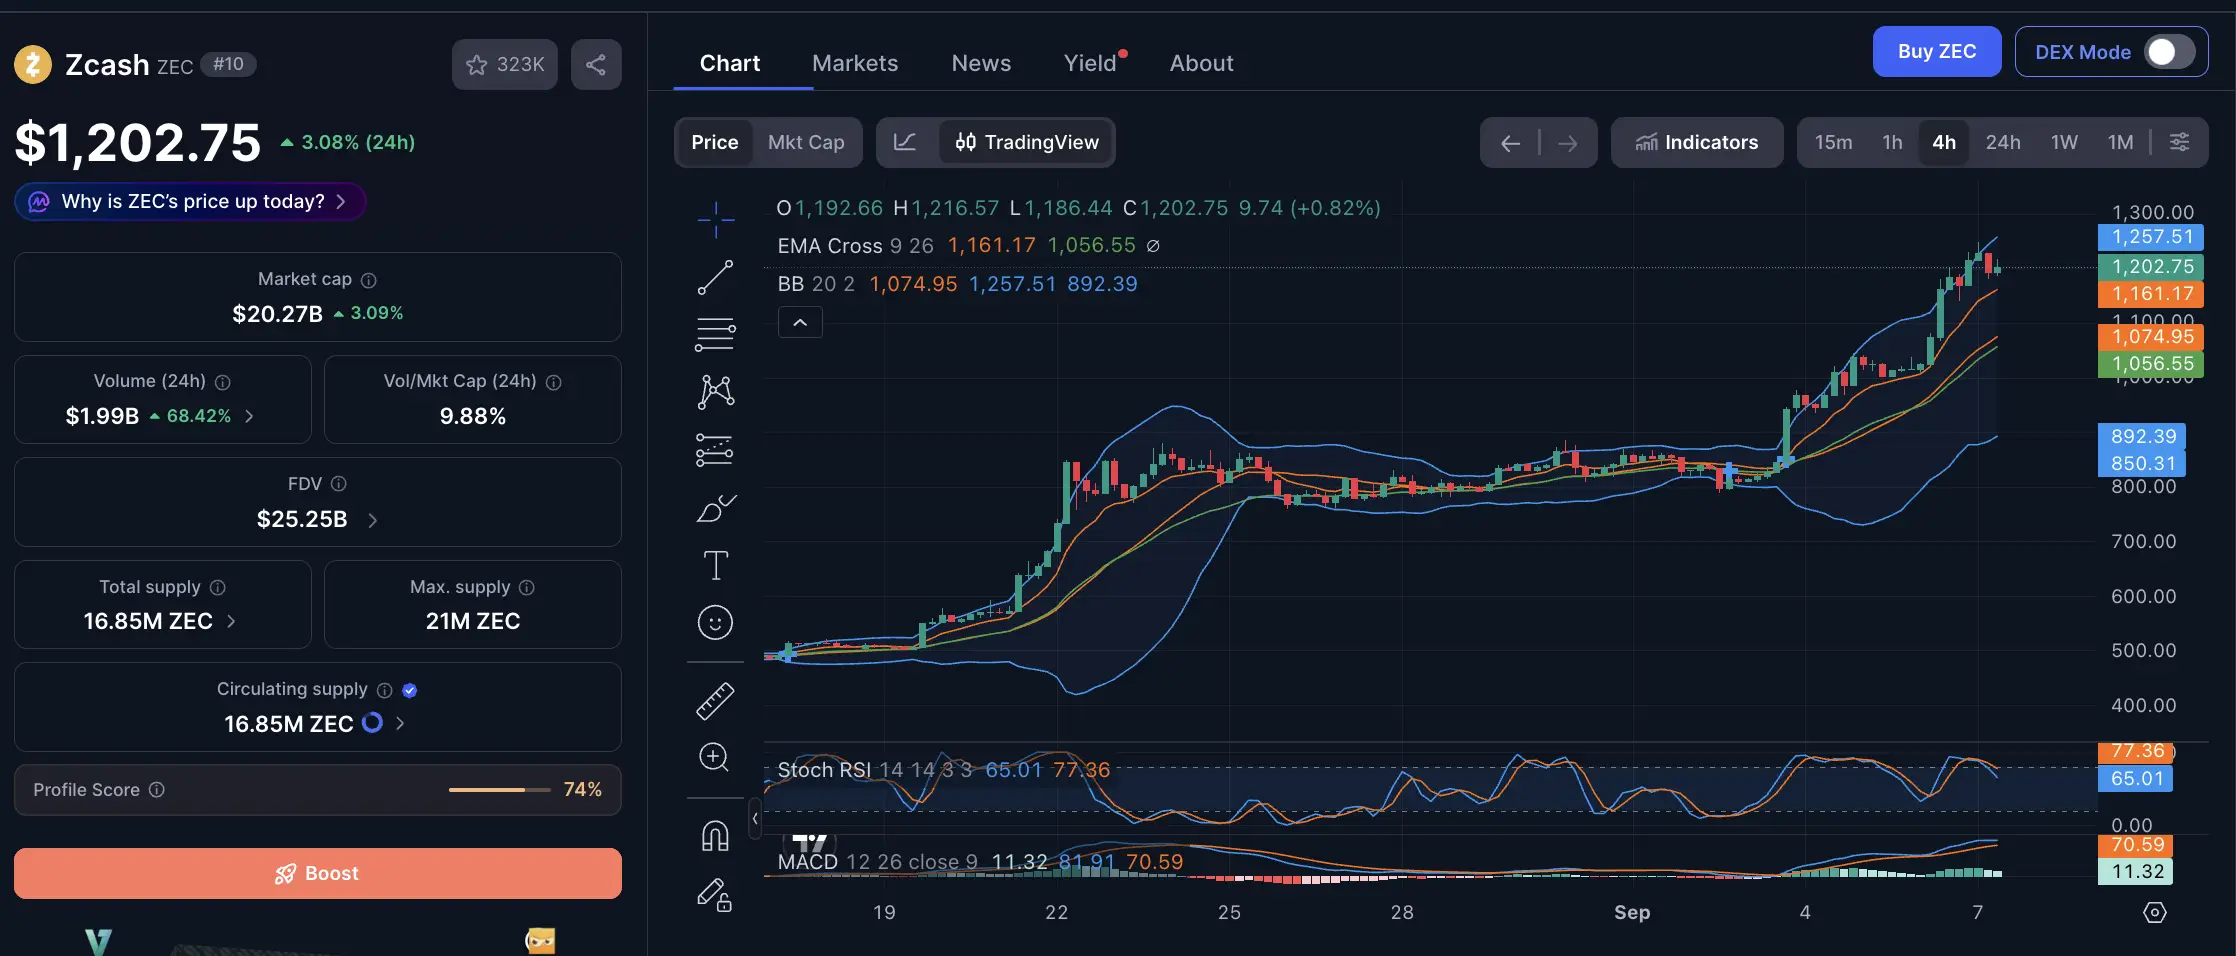Toggle DEX Mode switch
The height and width of the screenshot is (956, 2236).
pos(2169,52)
